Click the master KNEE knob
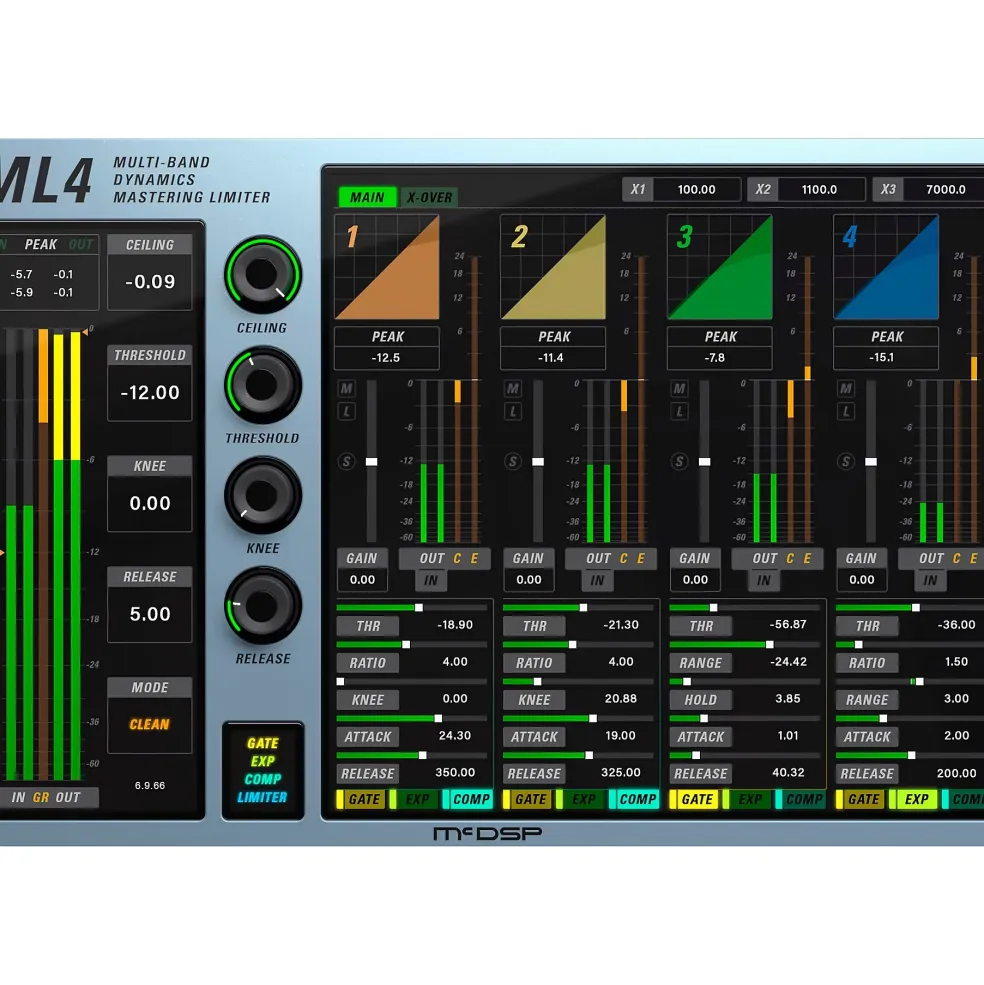The width and height of the screenshot is (984, 985). click(263, 496)
